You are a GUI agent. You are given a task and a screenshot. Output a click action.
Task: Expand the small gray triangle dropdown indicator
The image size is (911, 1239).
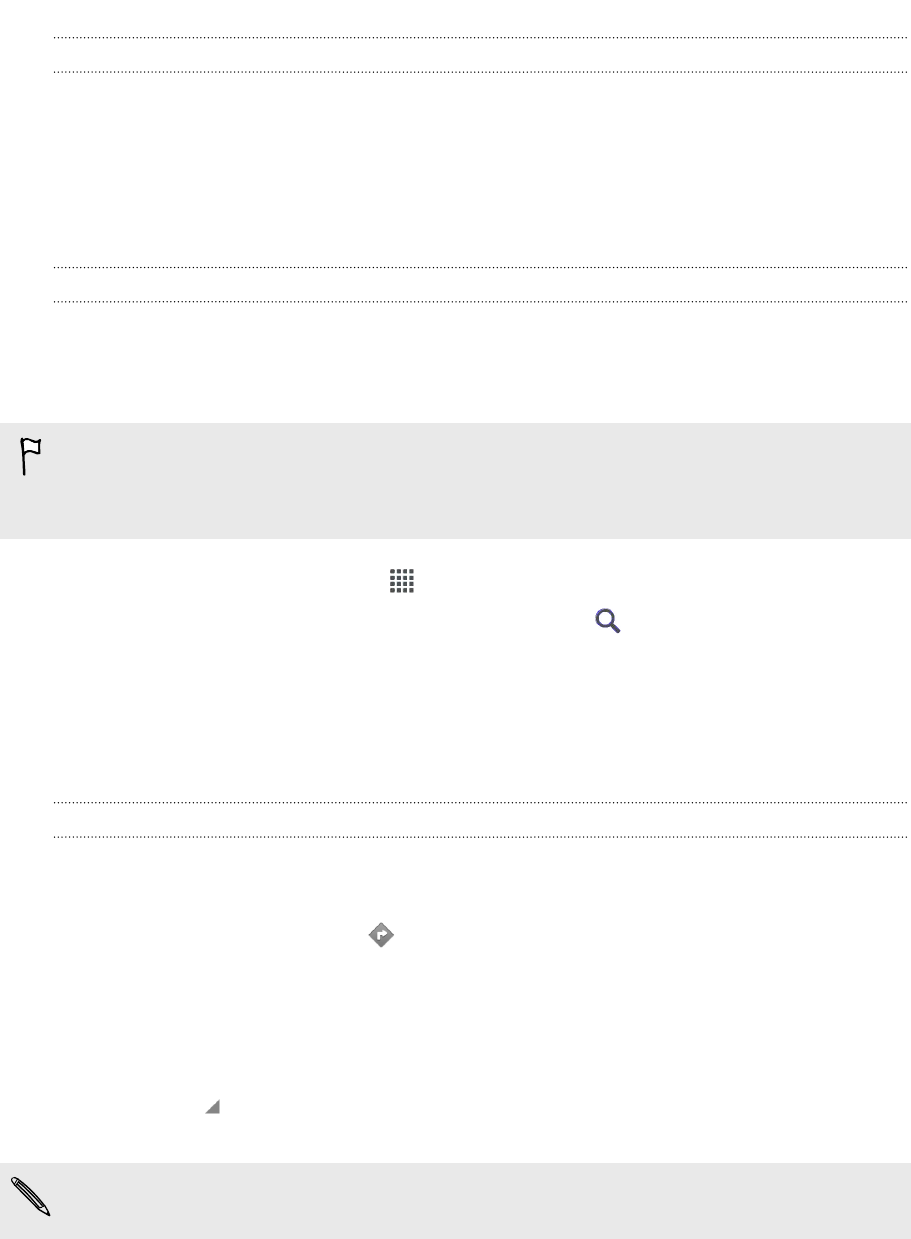212,1107
